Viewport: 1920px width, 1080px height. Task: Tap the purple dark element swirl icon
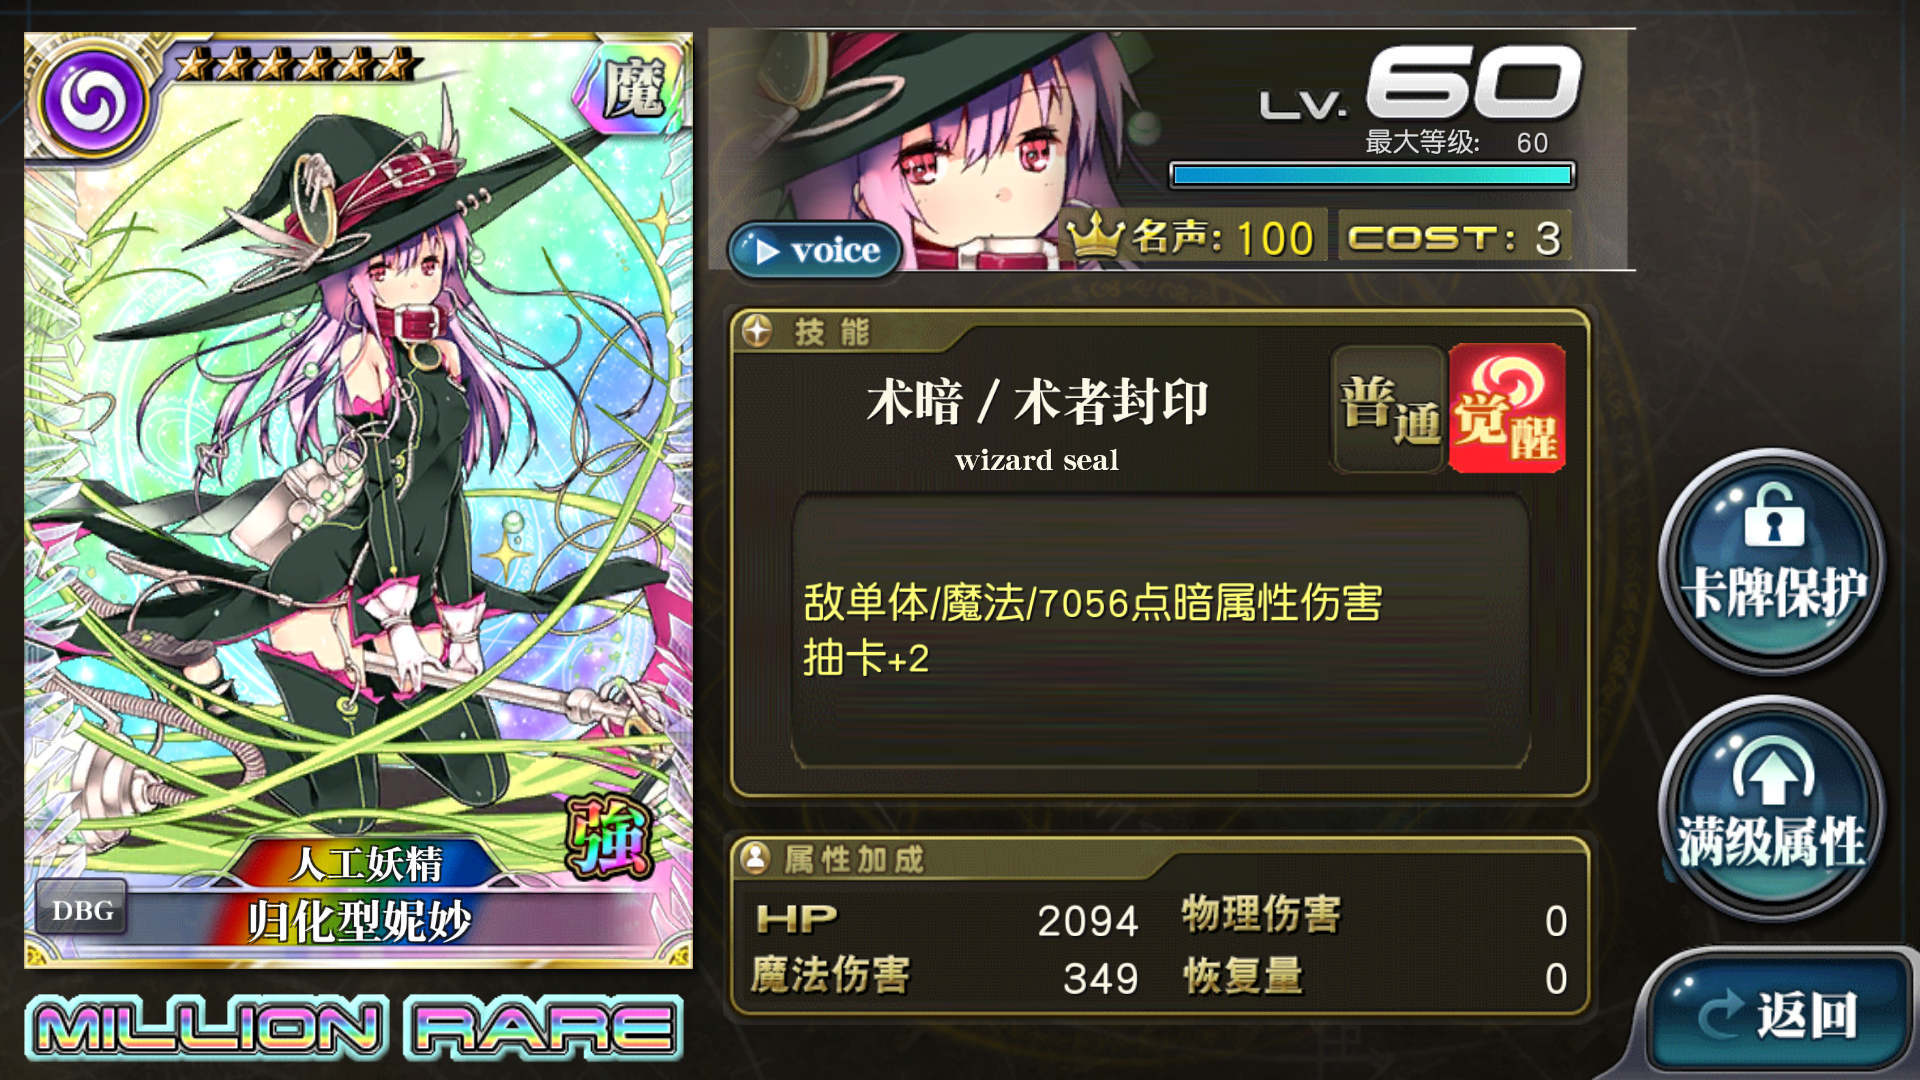point(92,100)
